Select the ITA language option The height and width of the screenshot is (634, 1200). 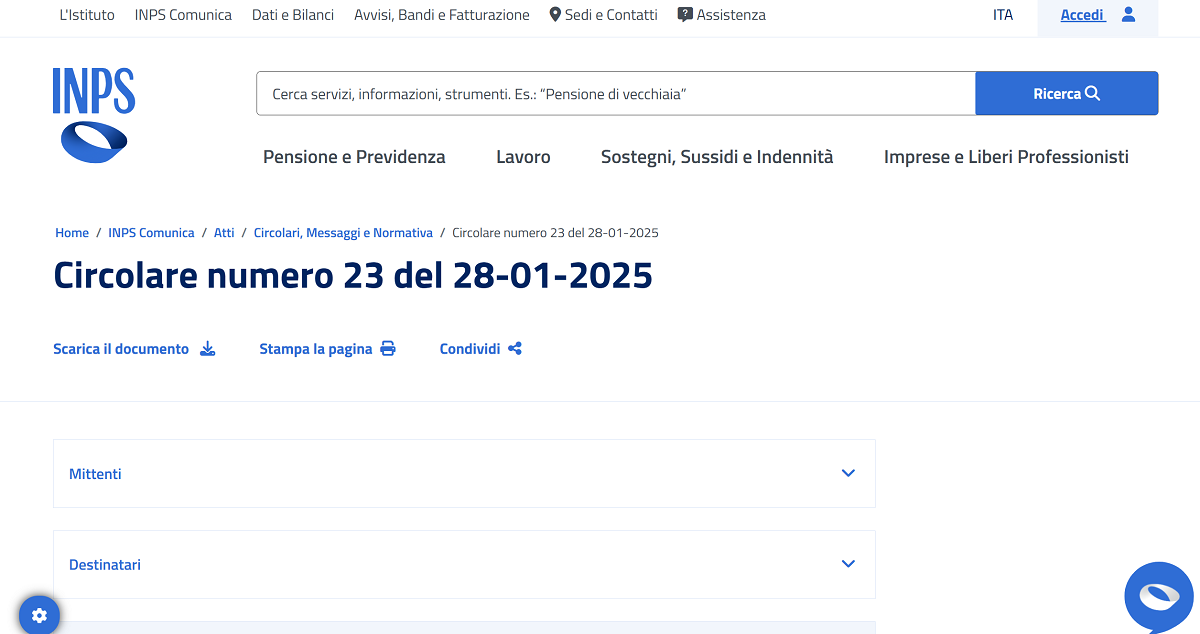pos(1003,14)
